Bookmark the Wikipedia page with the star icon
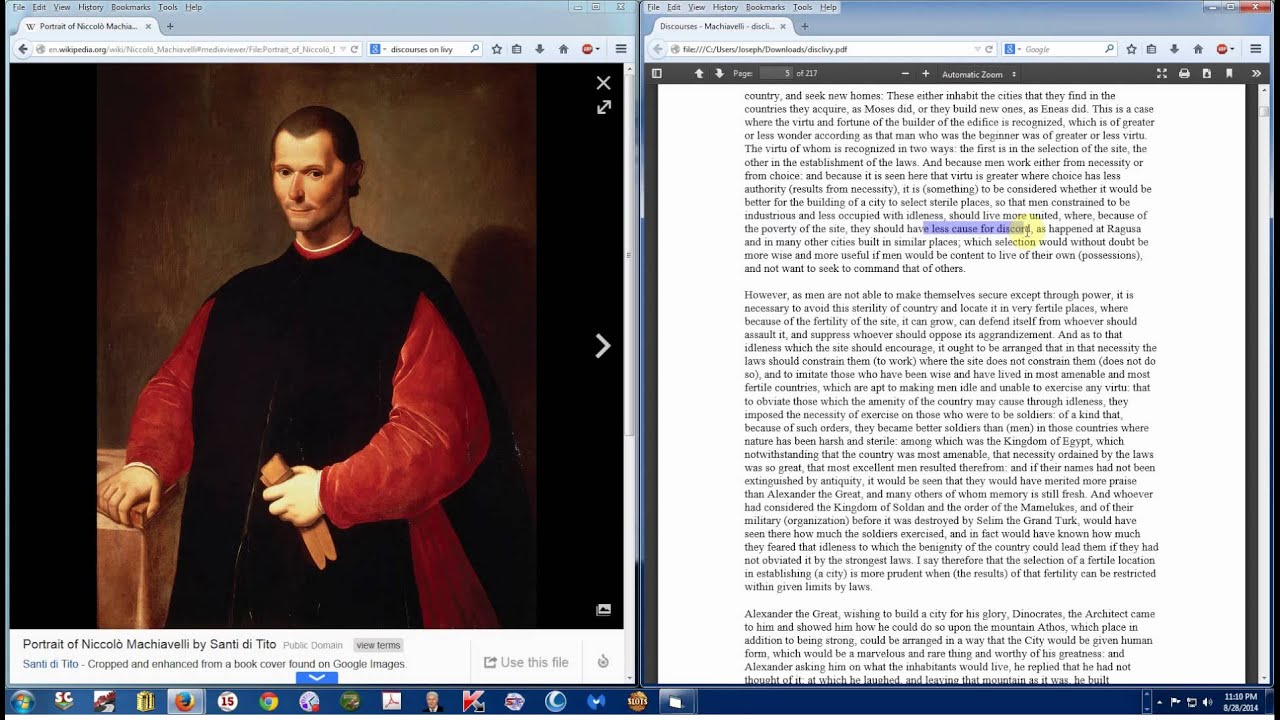Image resolution: width=1280 pixels, height=720 pixels. pyautogui.click(x=496, y=48)
